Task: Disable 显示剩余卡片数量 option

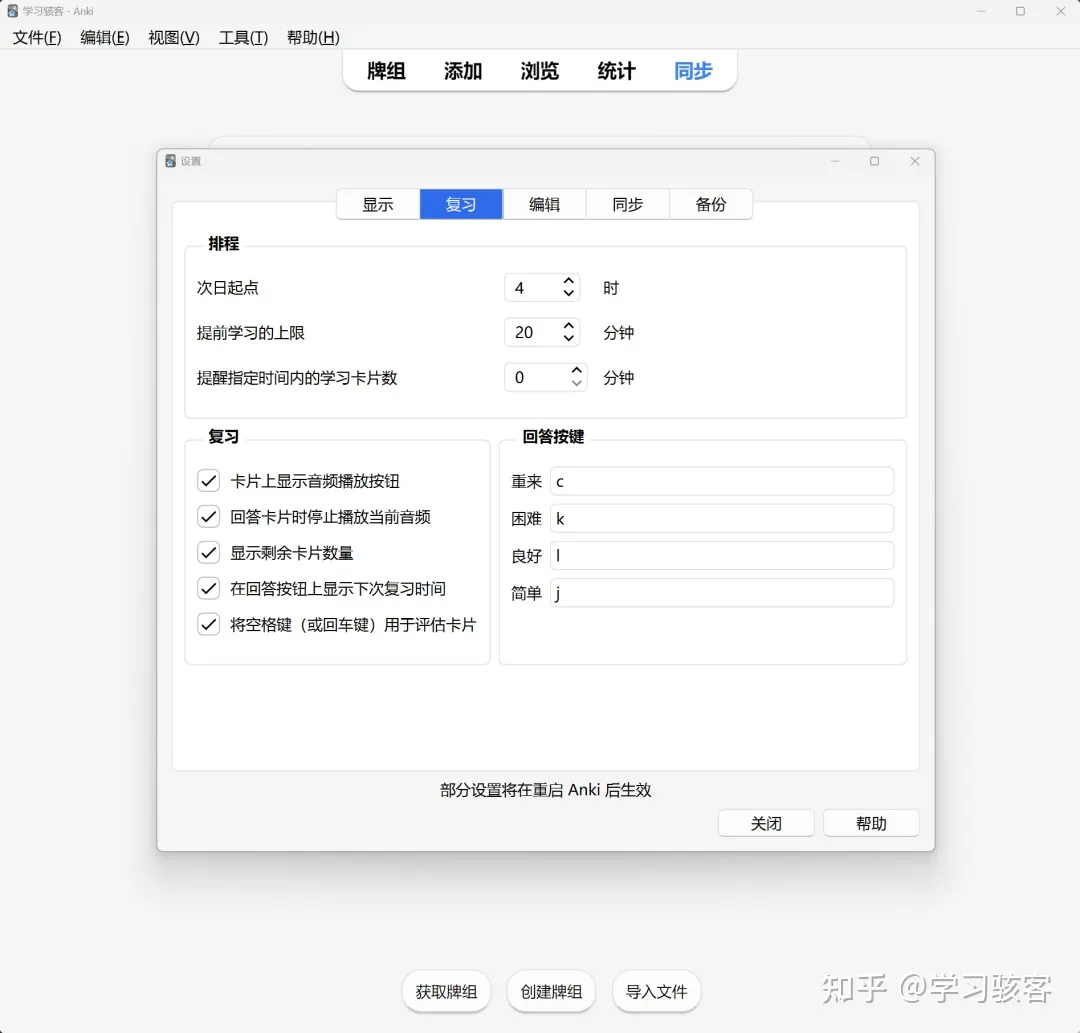Action: 209,553
